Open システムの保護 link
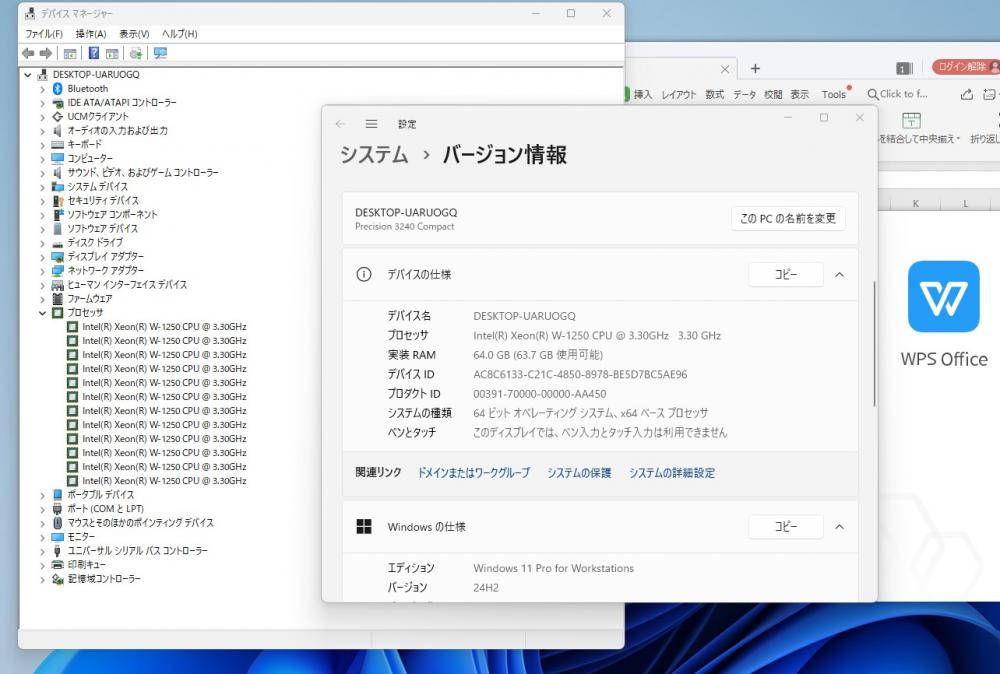The width and height of the screenshot is (1000, 674). click(x=579, y=473)
